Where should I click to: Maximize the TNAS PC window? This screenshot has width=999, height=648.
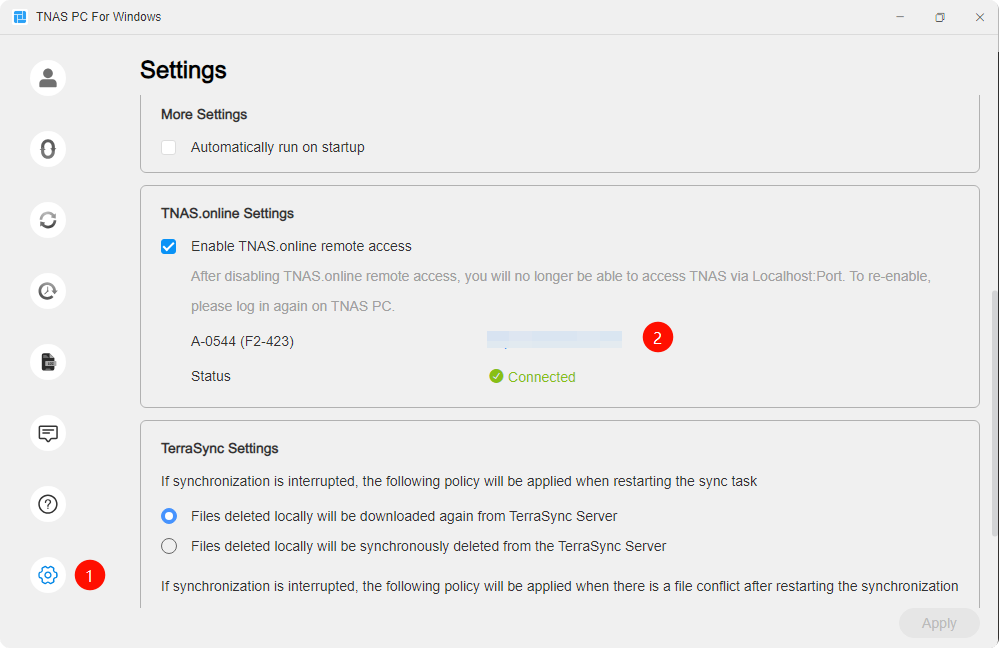tap(940, 17)
